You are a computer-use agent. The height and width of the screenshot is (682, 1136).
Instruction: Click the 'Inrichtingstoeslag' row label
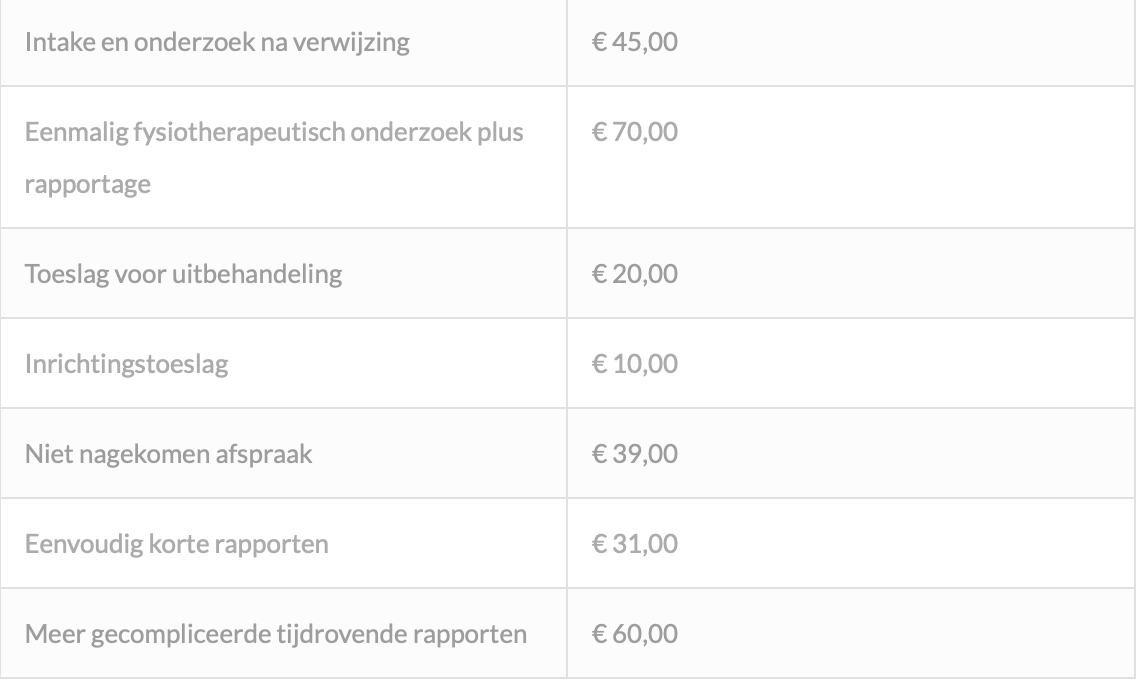point(126,364)
